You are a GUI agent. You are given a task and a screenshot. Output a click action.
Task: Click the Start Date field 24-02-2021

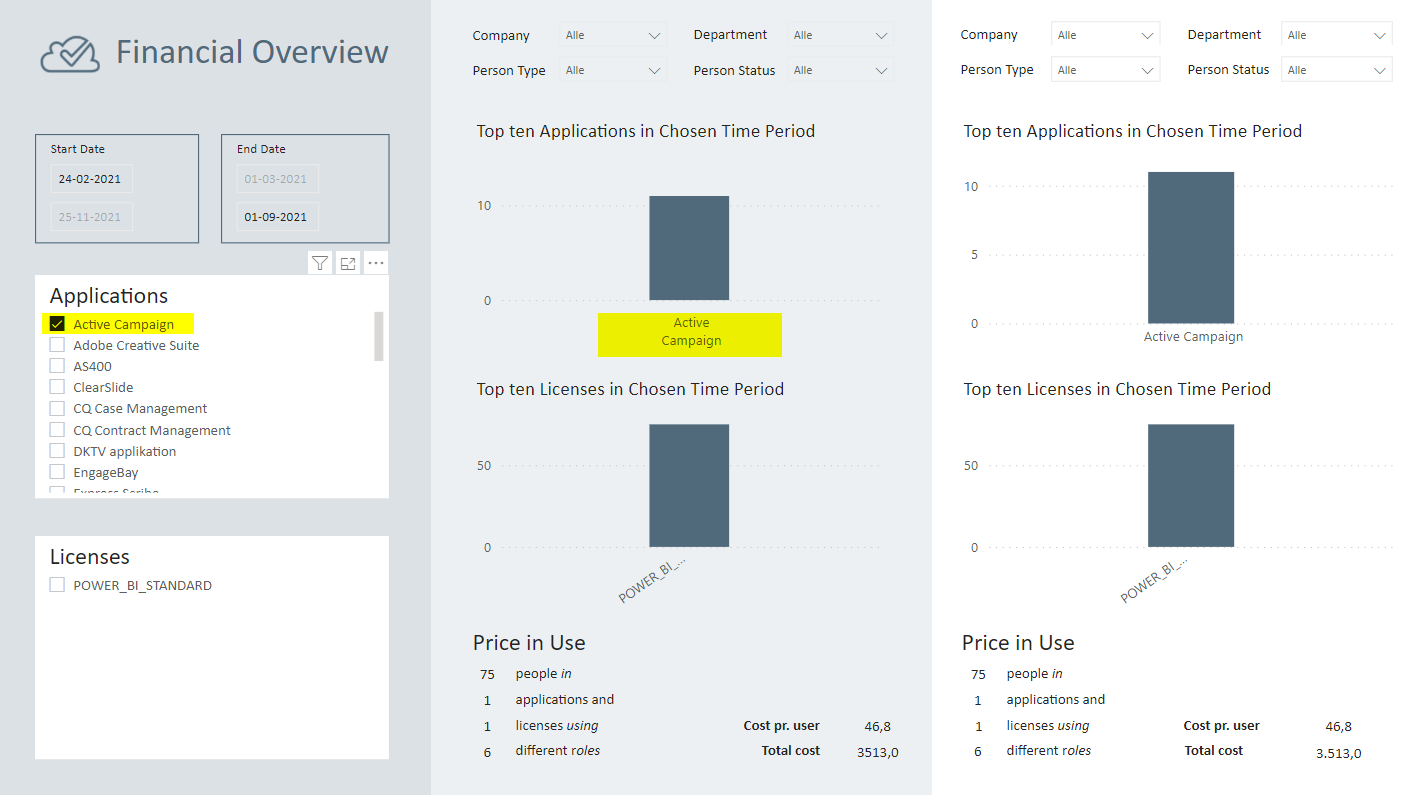click(91, 179)
